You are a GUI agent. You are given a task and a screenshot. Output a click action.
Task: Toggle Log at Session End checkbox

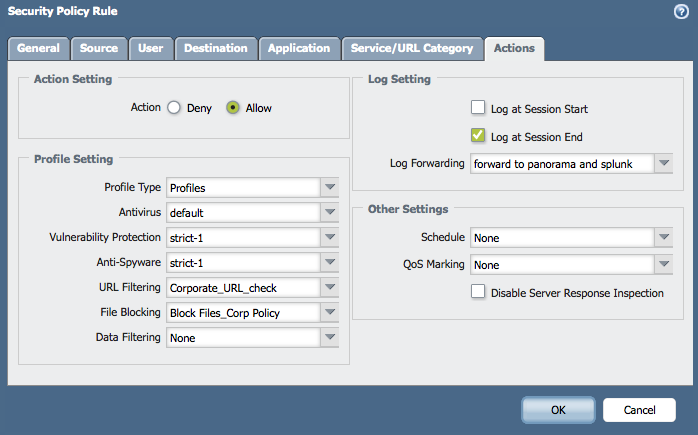[x=478, y=136]
